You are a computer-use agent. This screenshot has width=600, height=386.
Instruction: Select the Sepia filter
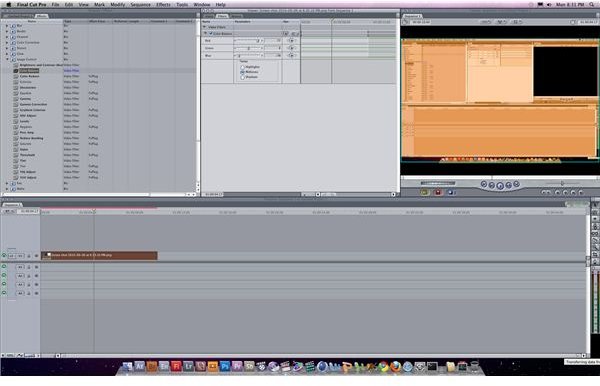pyautogui.click(x=24, y=149)
